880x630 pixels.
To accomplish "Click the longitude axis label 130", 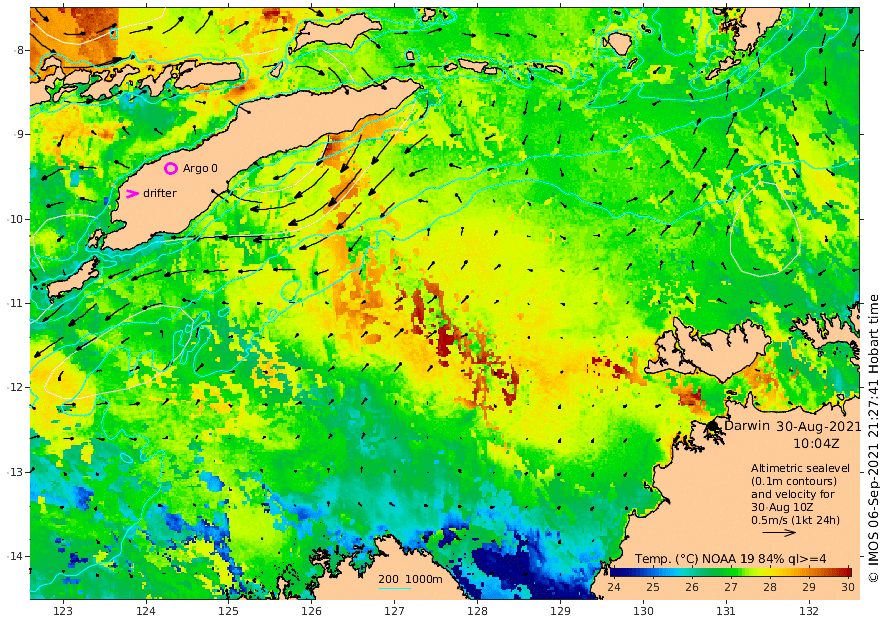I will pyautogui.click(x=643, y=611).
